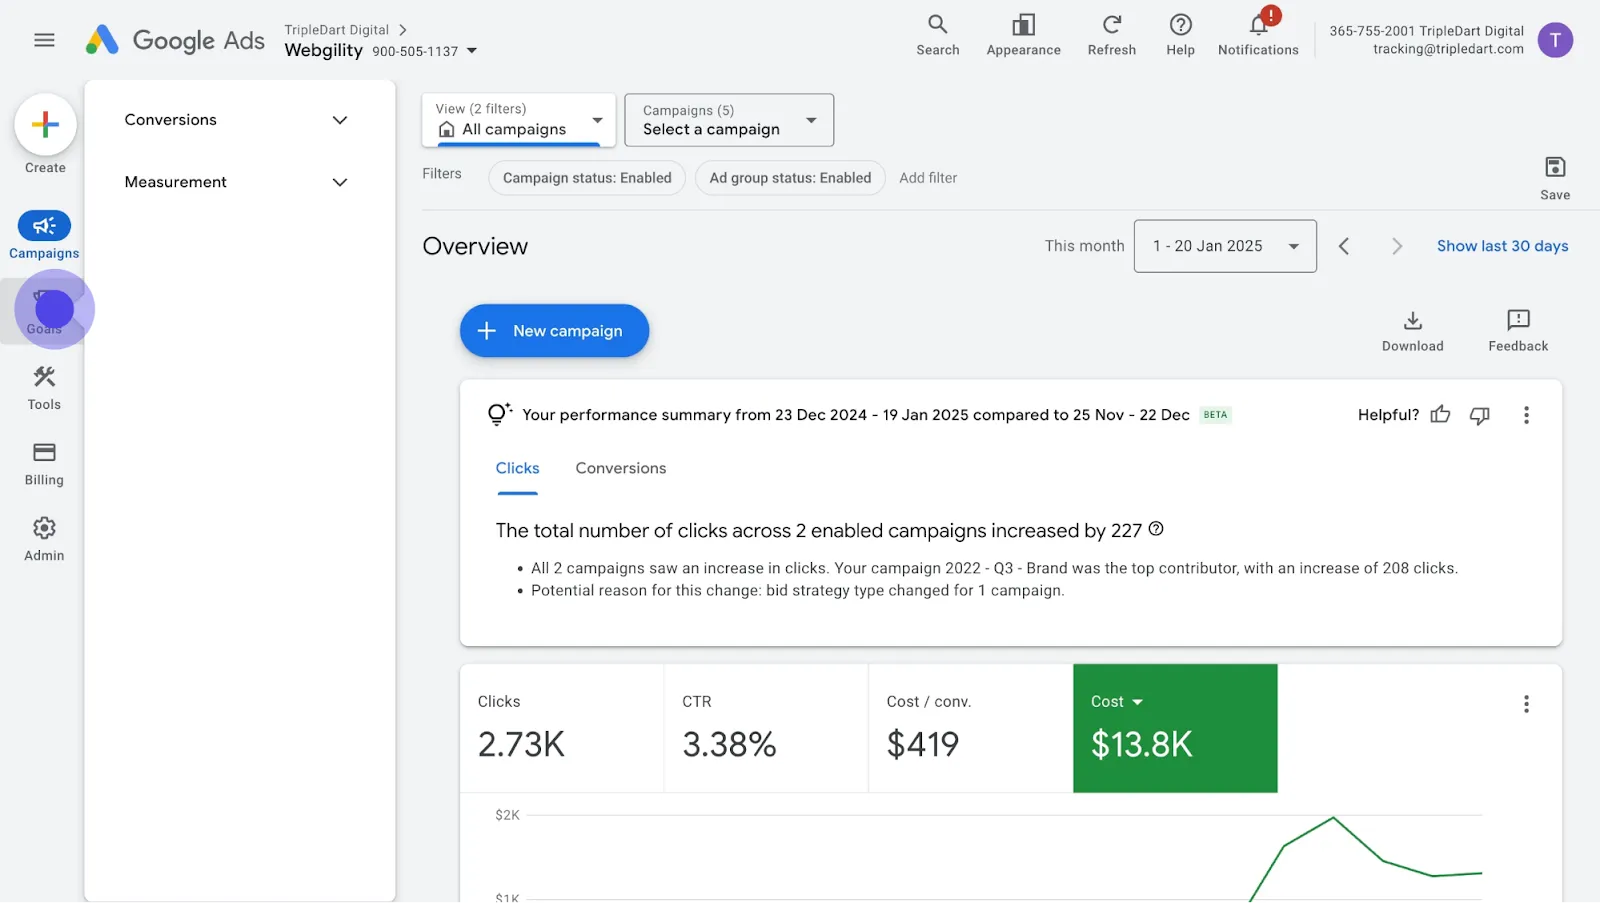
Task: Open the account avatar T
Action: (1555, 40)
